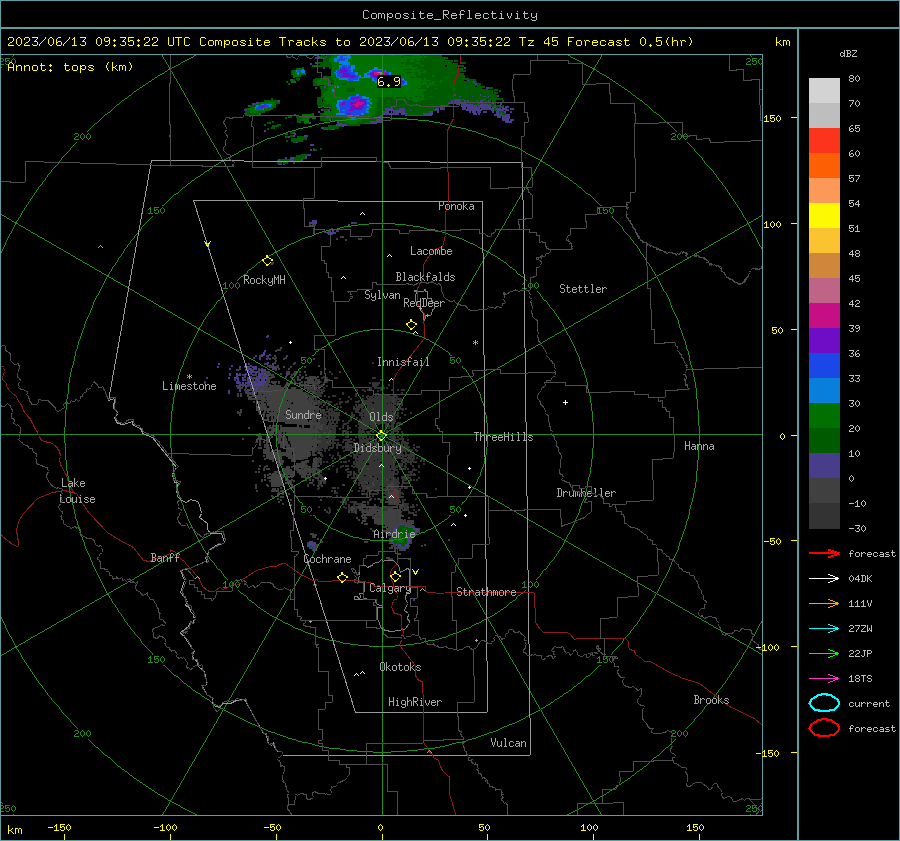The width and height of the screenshot is (900, 841).
Task: Click the Brooks label
Action: click(x=711, y=700)
